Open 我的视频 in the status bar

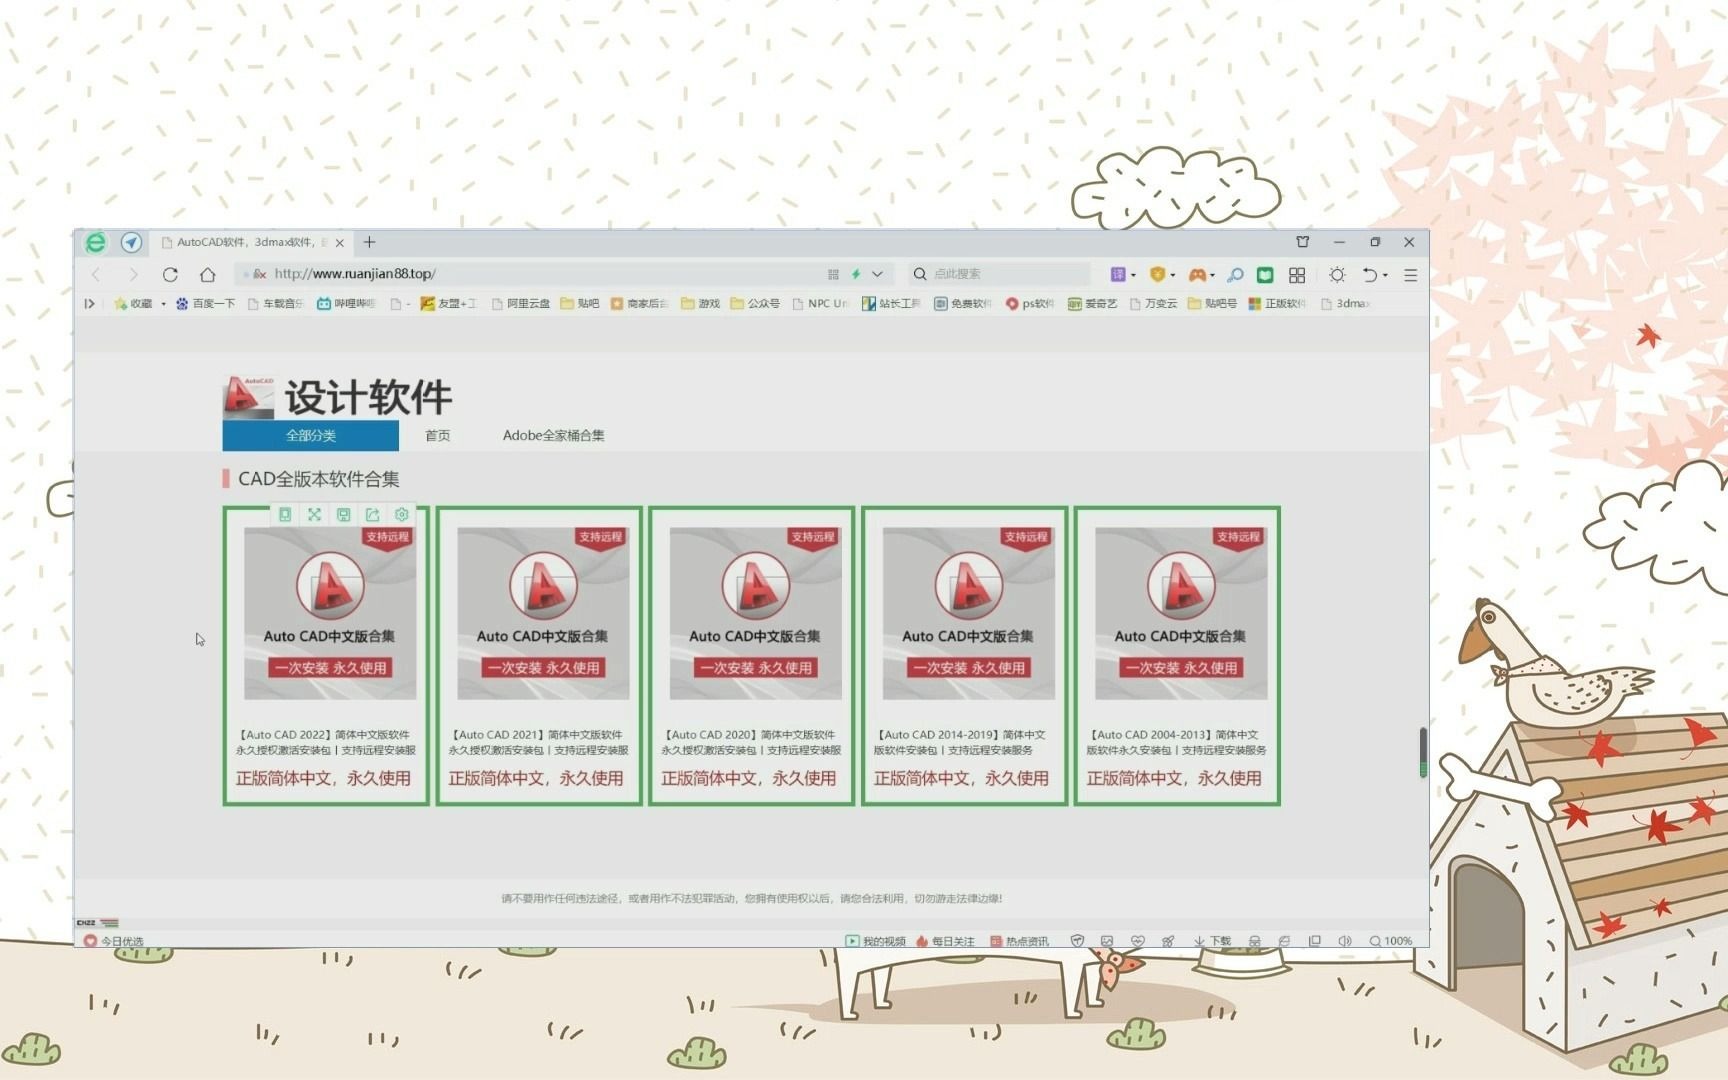875,941
